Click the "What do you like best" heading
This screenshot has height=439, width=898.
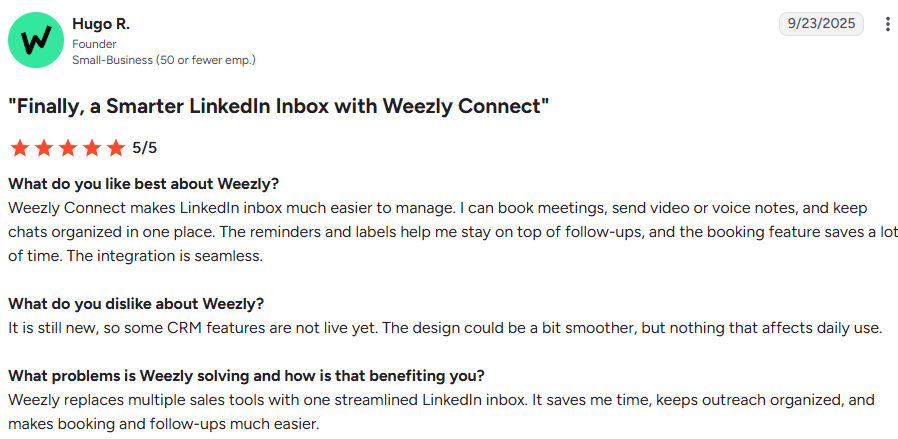tap(143, 184)
